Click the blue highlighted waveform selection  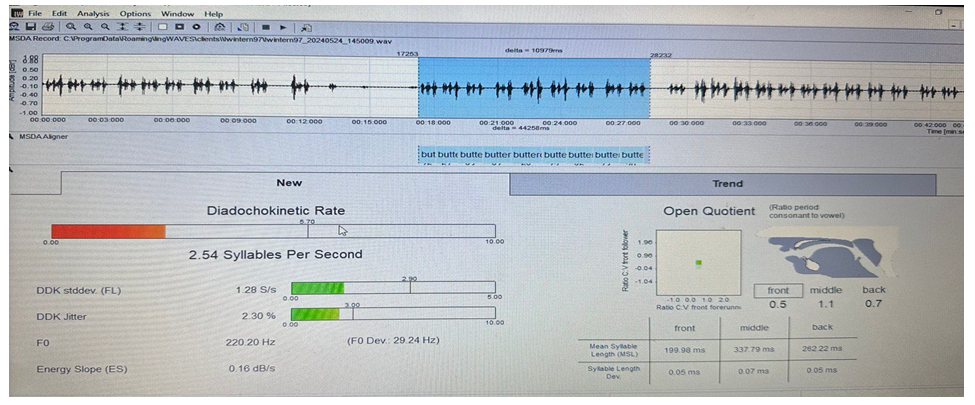pyautogui.click(x=533, y=87)
